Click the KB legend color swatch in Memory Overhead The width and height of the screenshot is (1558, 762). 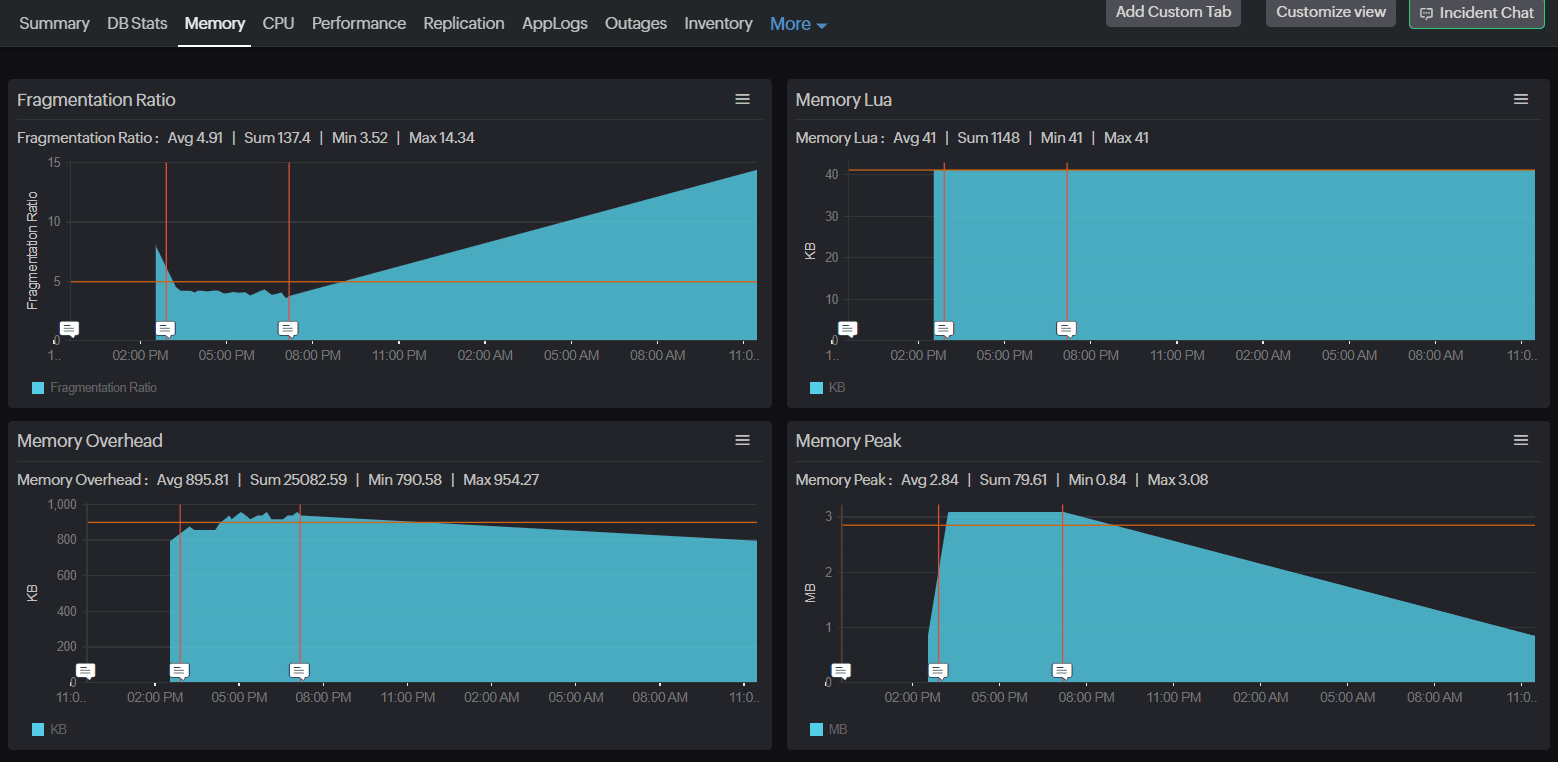click(38, 730)
